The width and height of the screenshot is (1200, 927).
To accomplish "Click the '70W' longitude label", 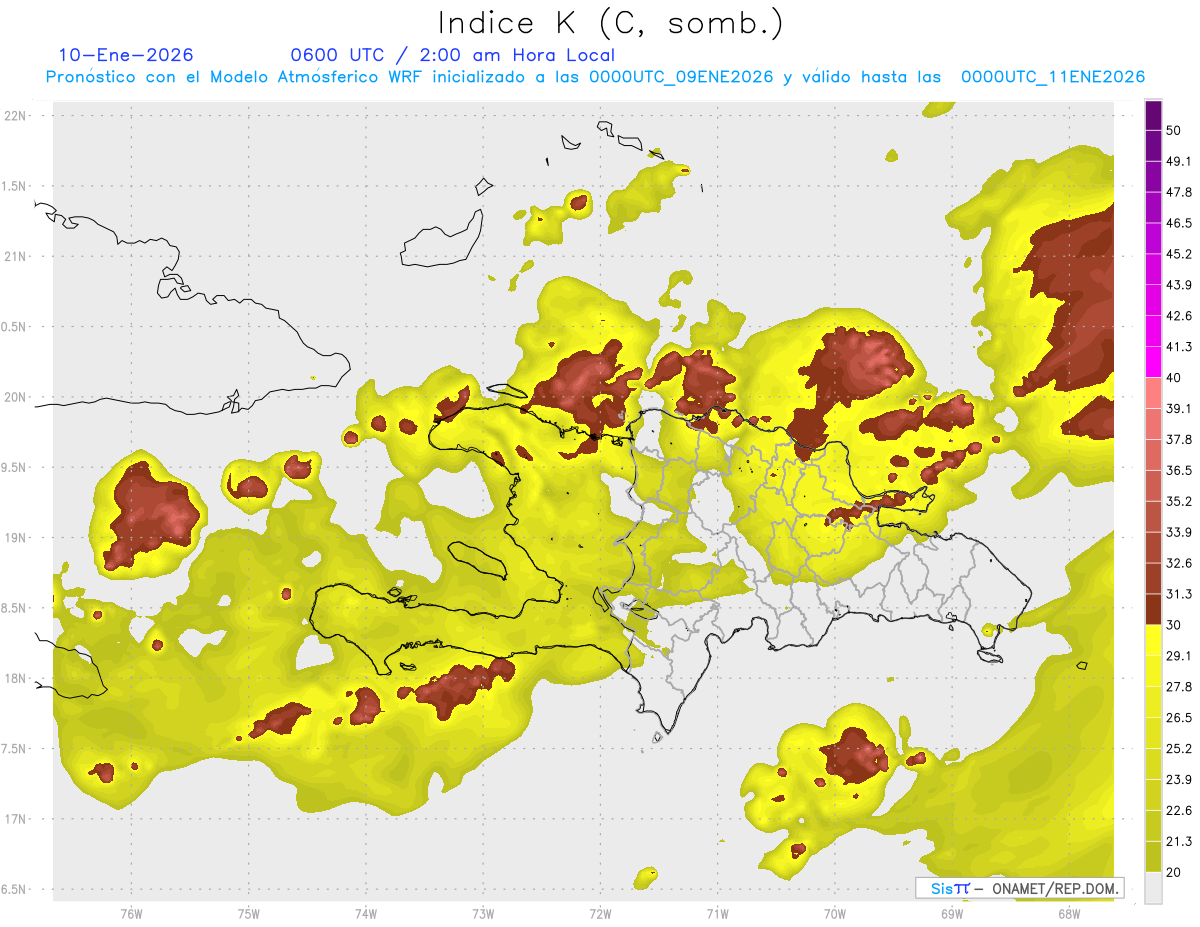I will [835, 914].
